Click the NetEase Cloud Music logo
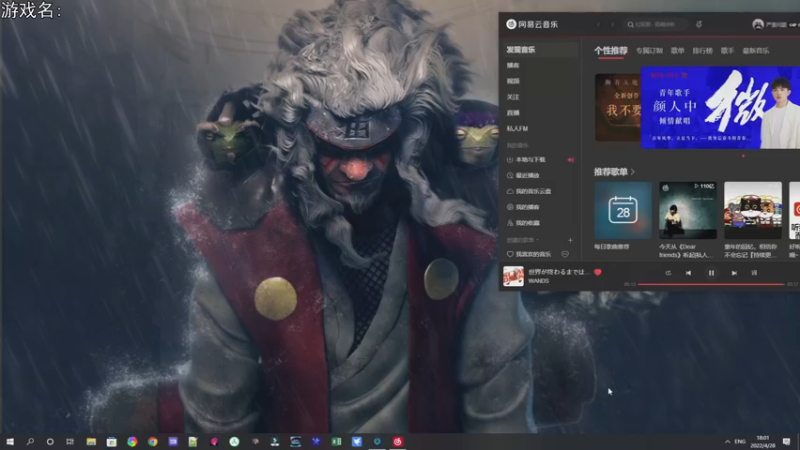800x450 pixels. 532,24
